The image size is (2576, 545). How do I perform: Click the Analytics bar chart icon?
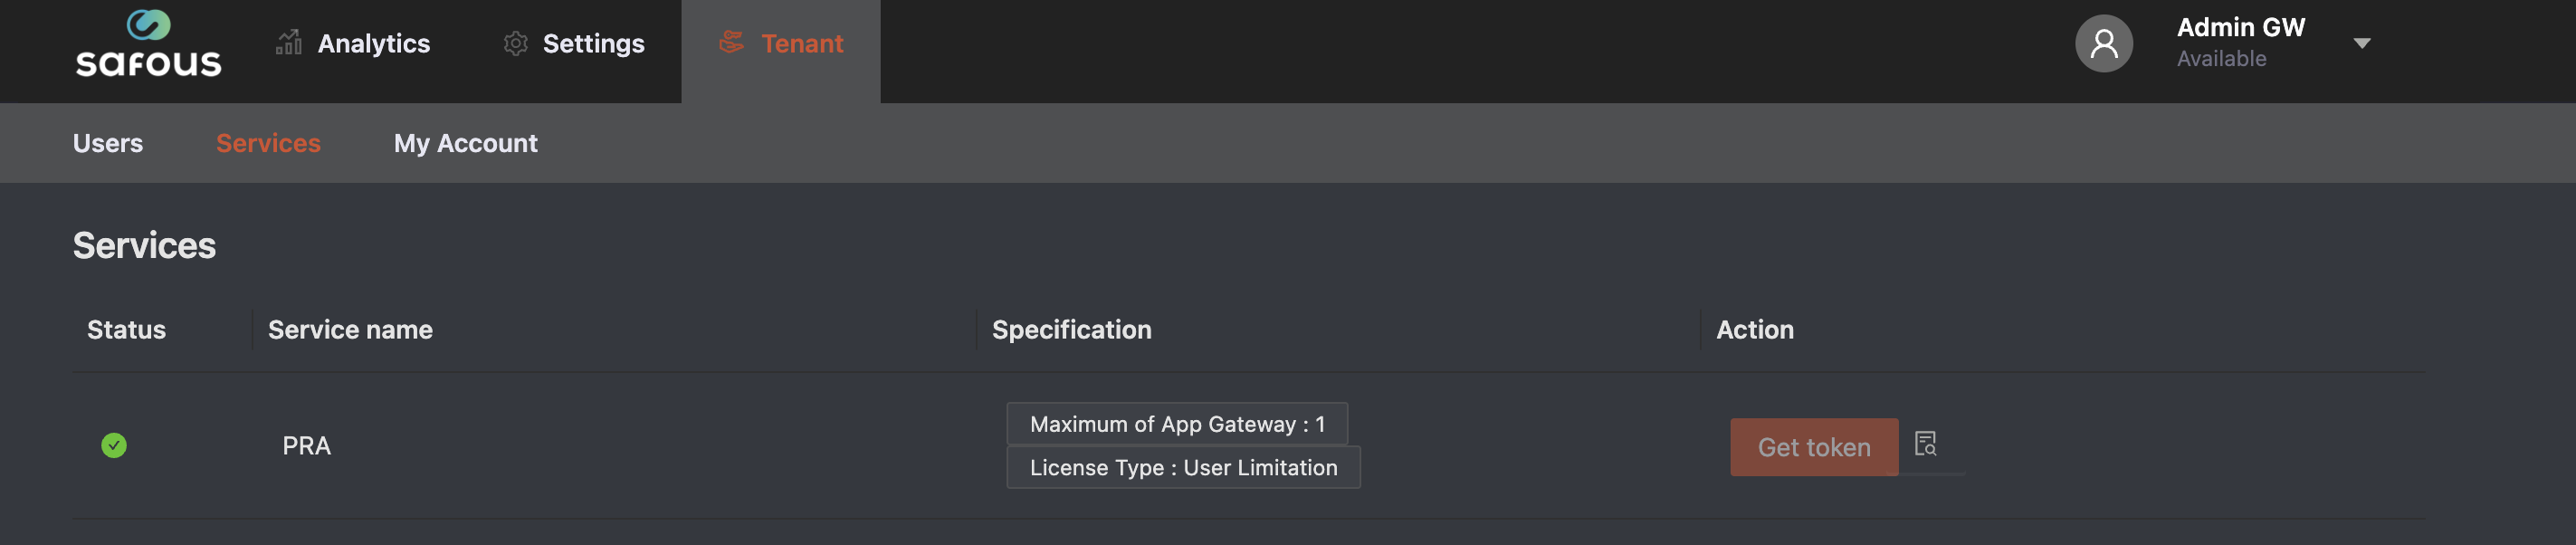(289, 43)
